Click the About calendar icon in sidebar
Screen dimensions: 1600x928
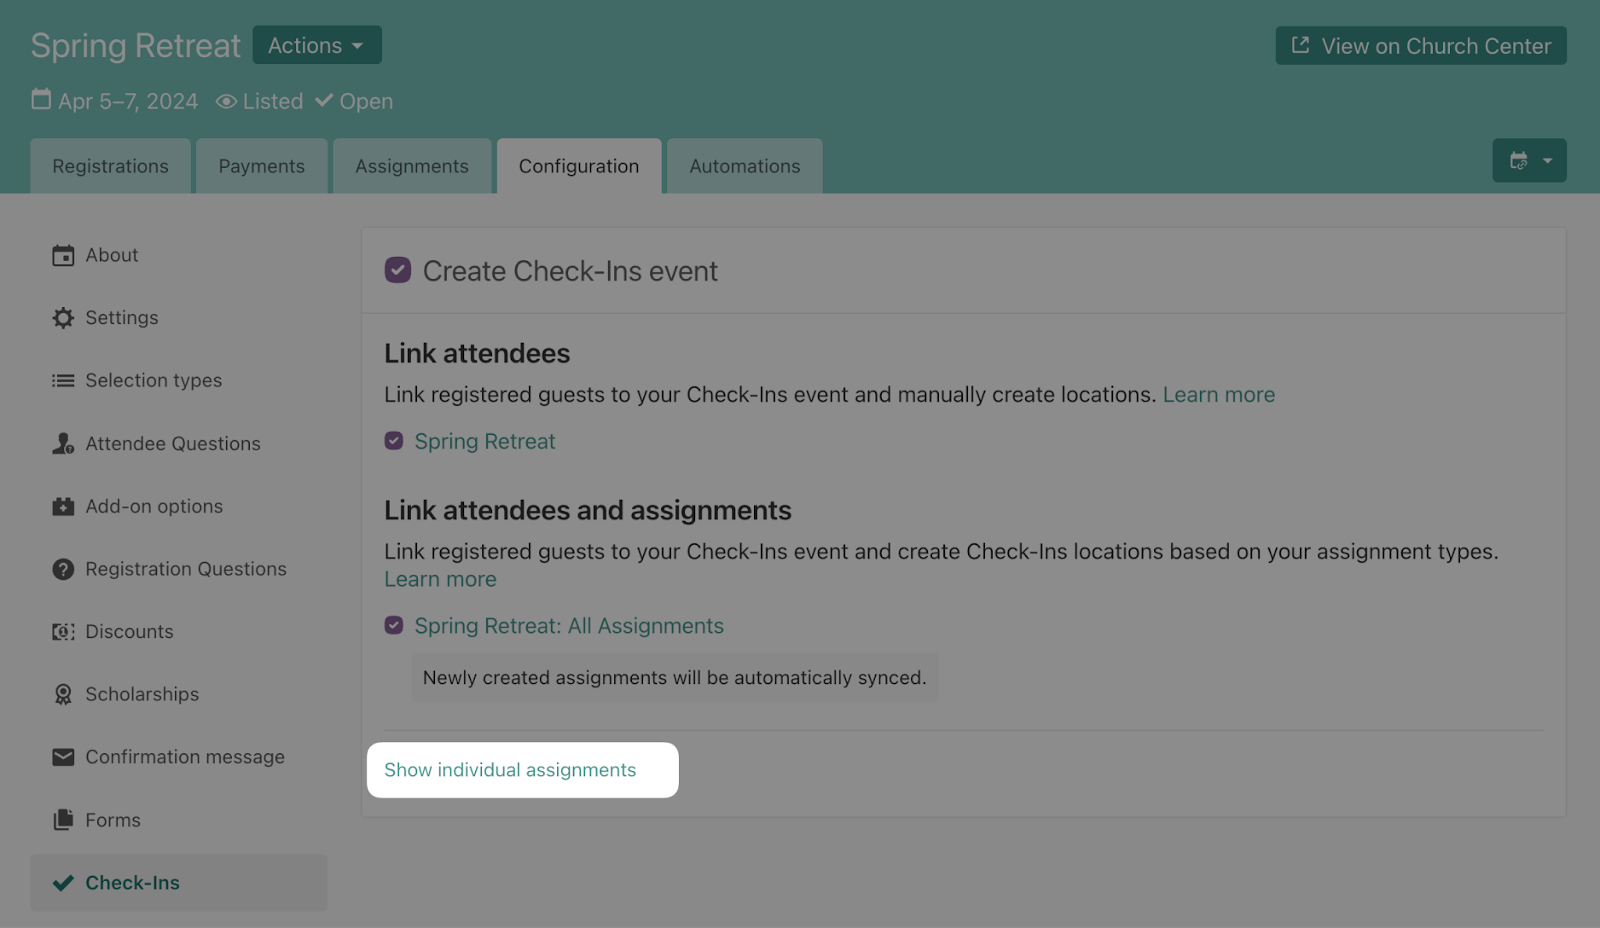63,256
